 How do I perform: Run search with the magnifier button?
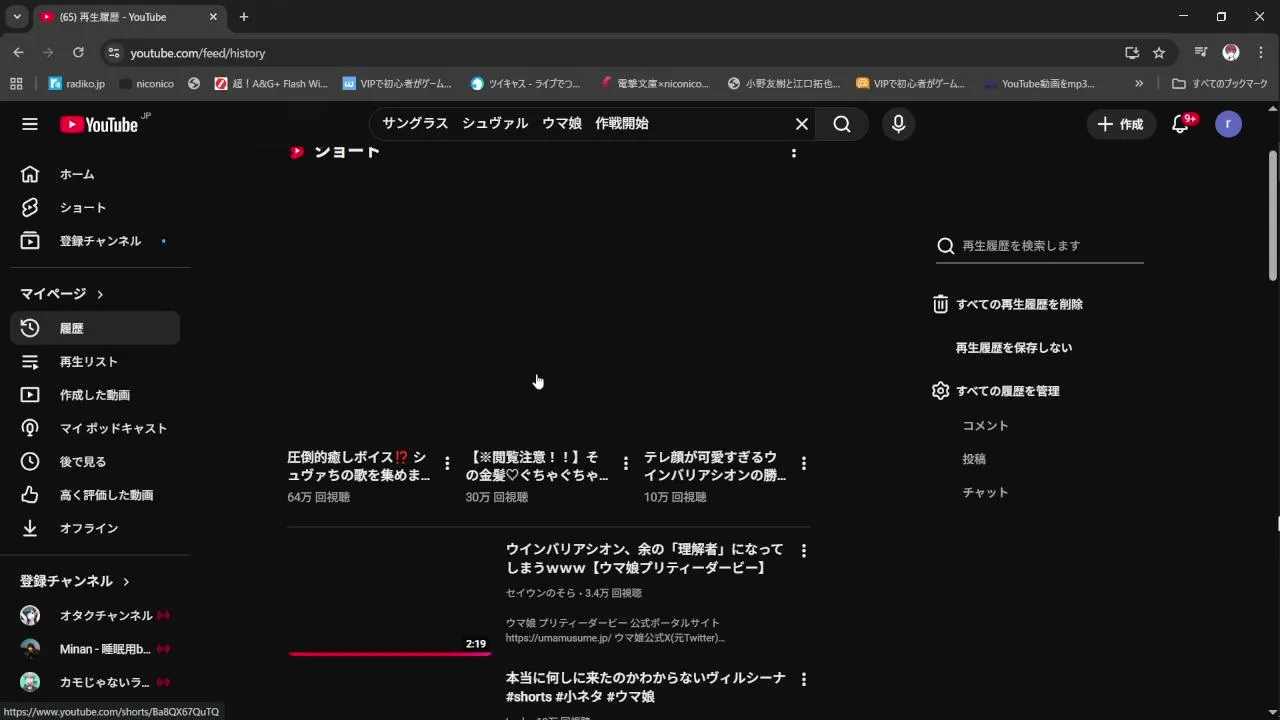click(x=842, y=124)
